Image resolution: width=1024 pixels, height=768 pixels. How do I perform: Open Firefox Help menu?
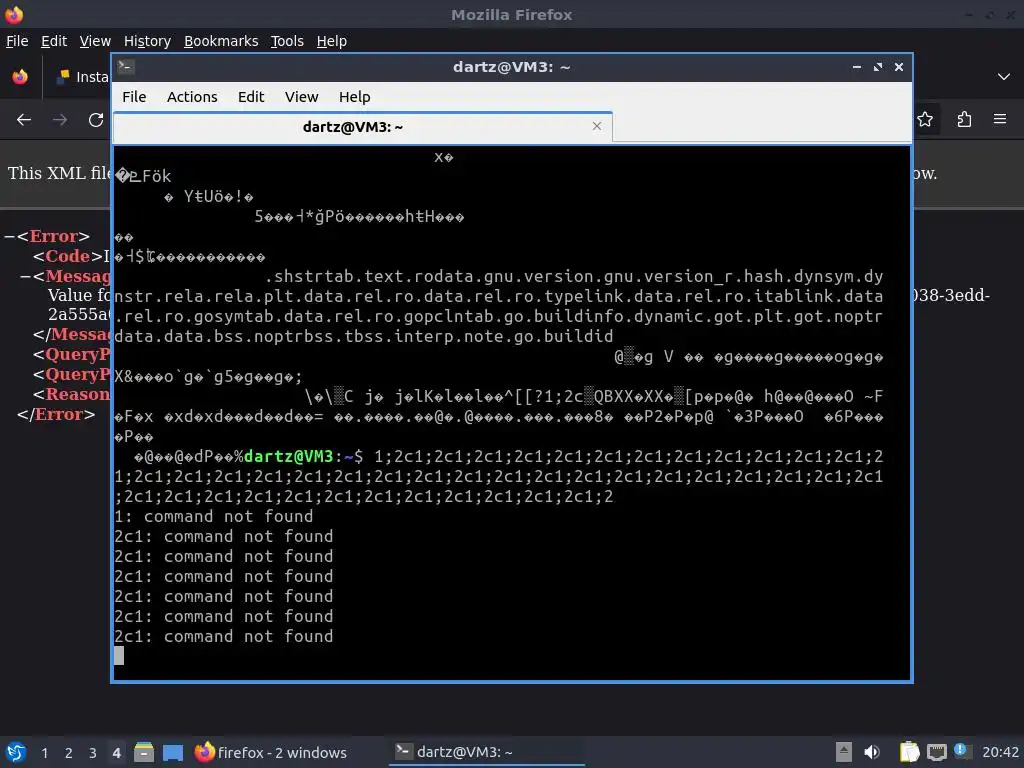click(332, 41)
